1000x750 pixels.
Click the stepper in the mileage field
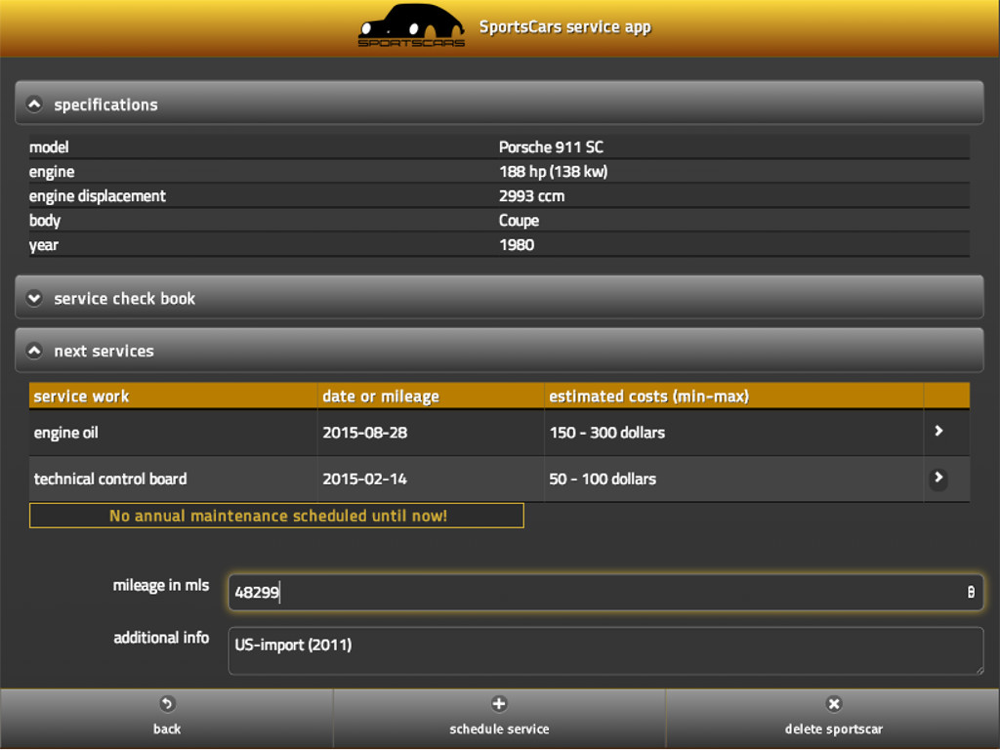(x=971, y=592)
